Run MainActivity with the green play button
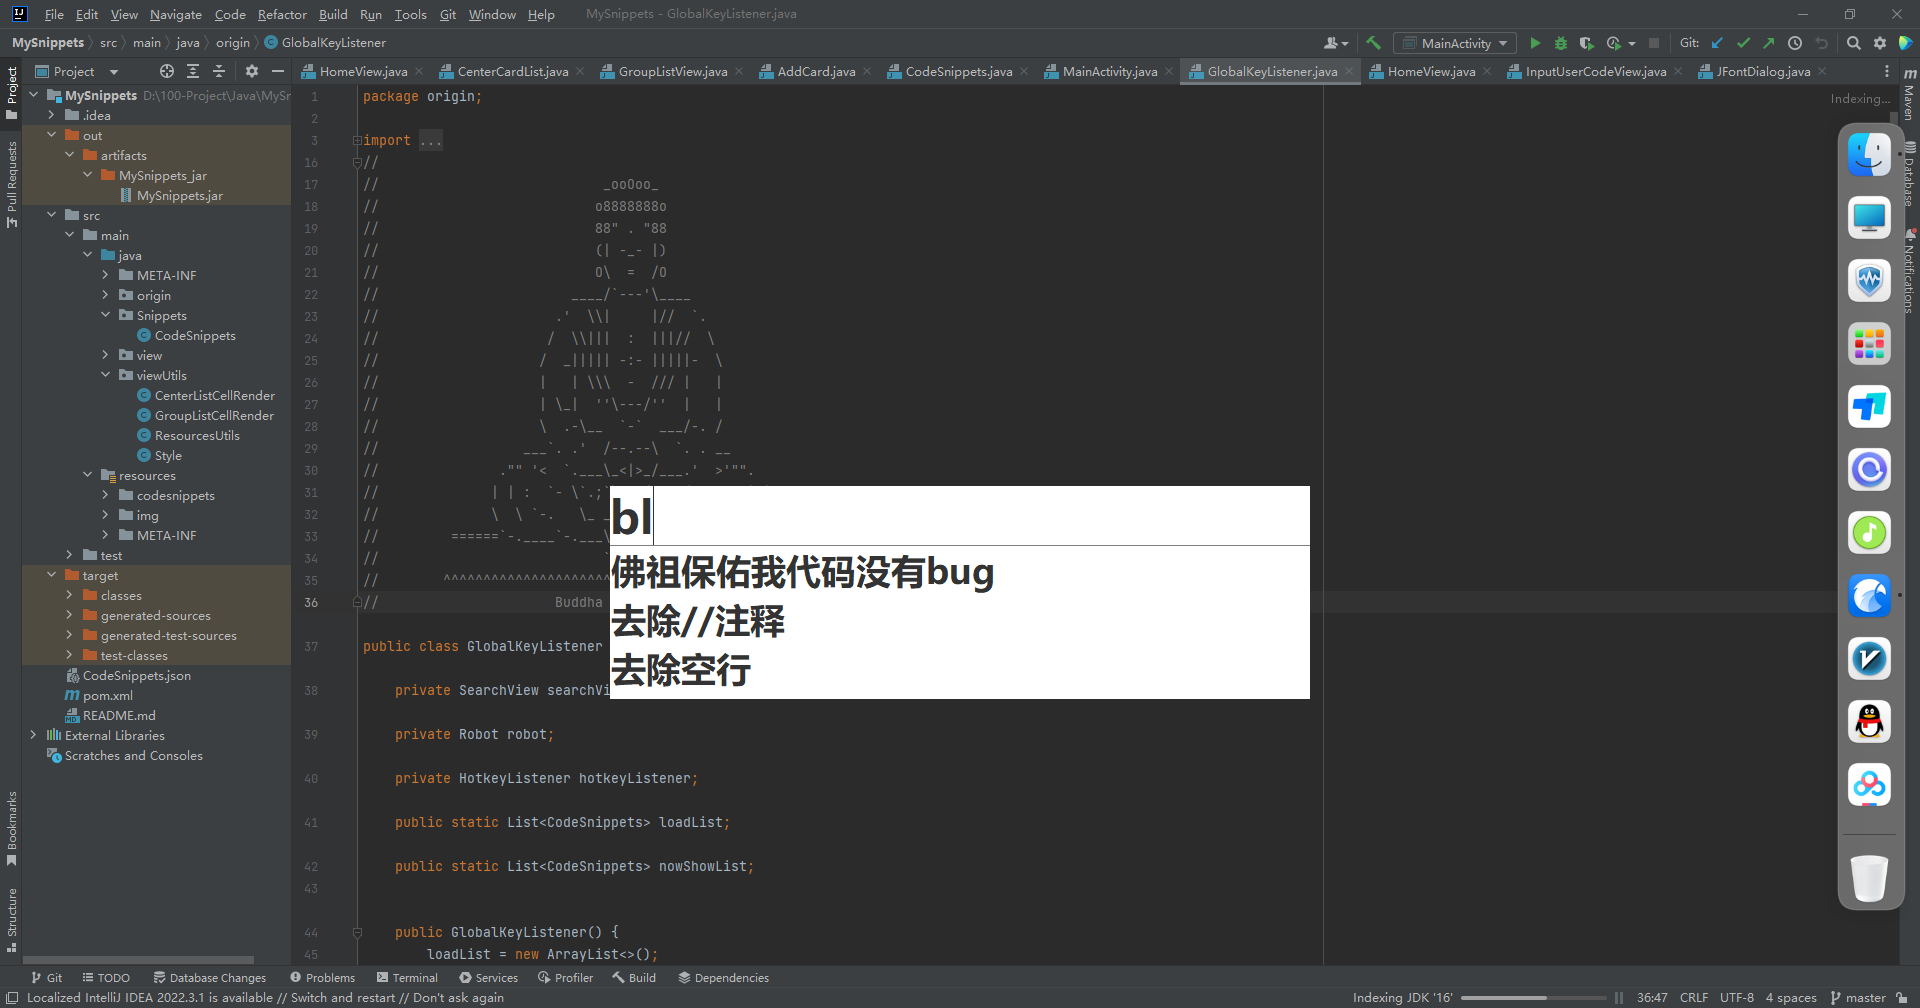Screen dimensions: 1920x1008 tap(1535, 43)
